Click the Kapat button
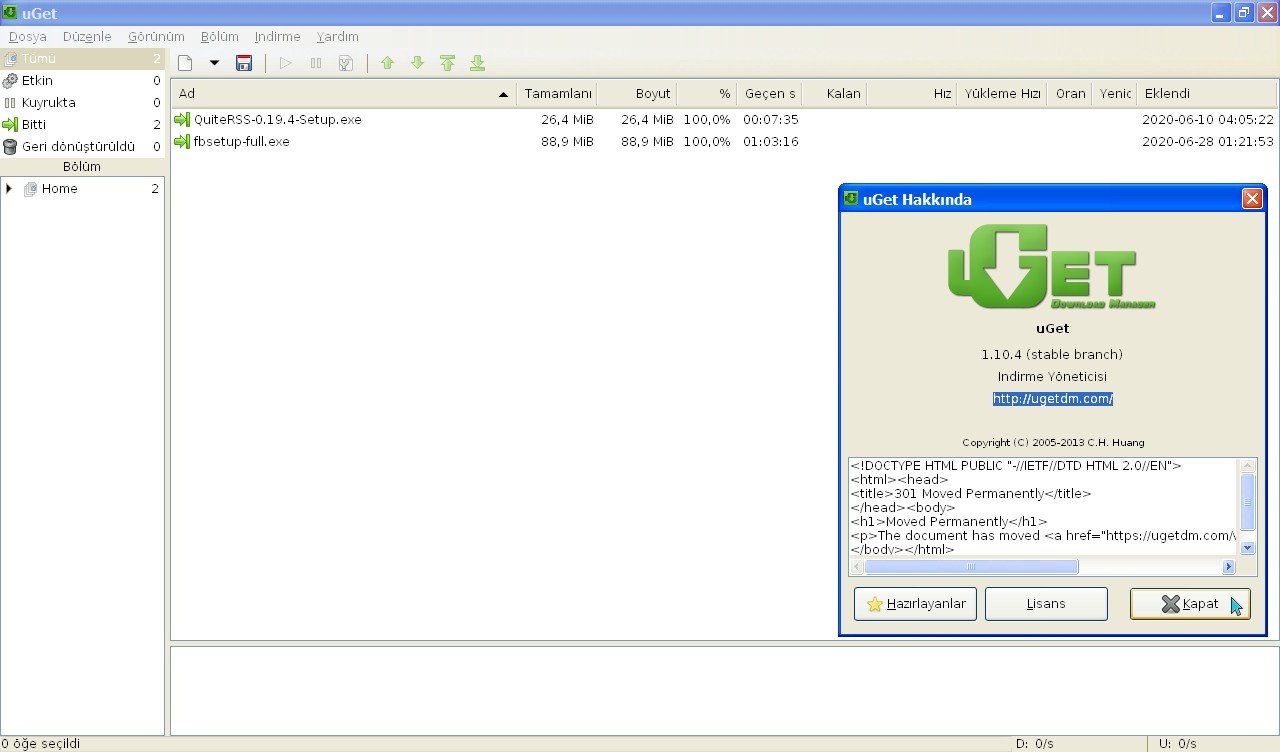Screen dimensions: 1280x752 (x=1190, y=604)
